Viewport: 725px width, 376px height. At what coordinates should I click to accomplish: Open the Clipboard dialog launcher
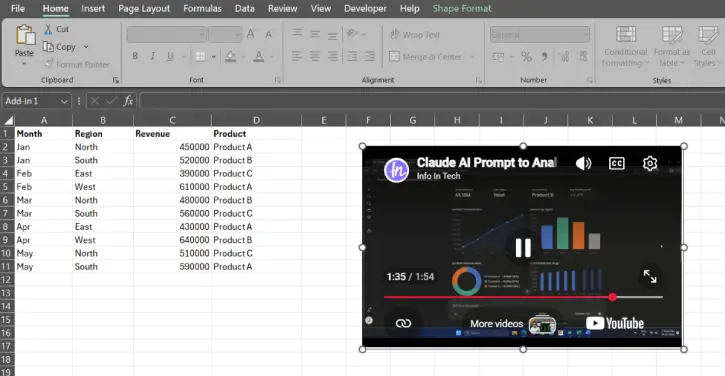pos(116,80)
